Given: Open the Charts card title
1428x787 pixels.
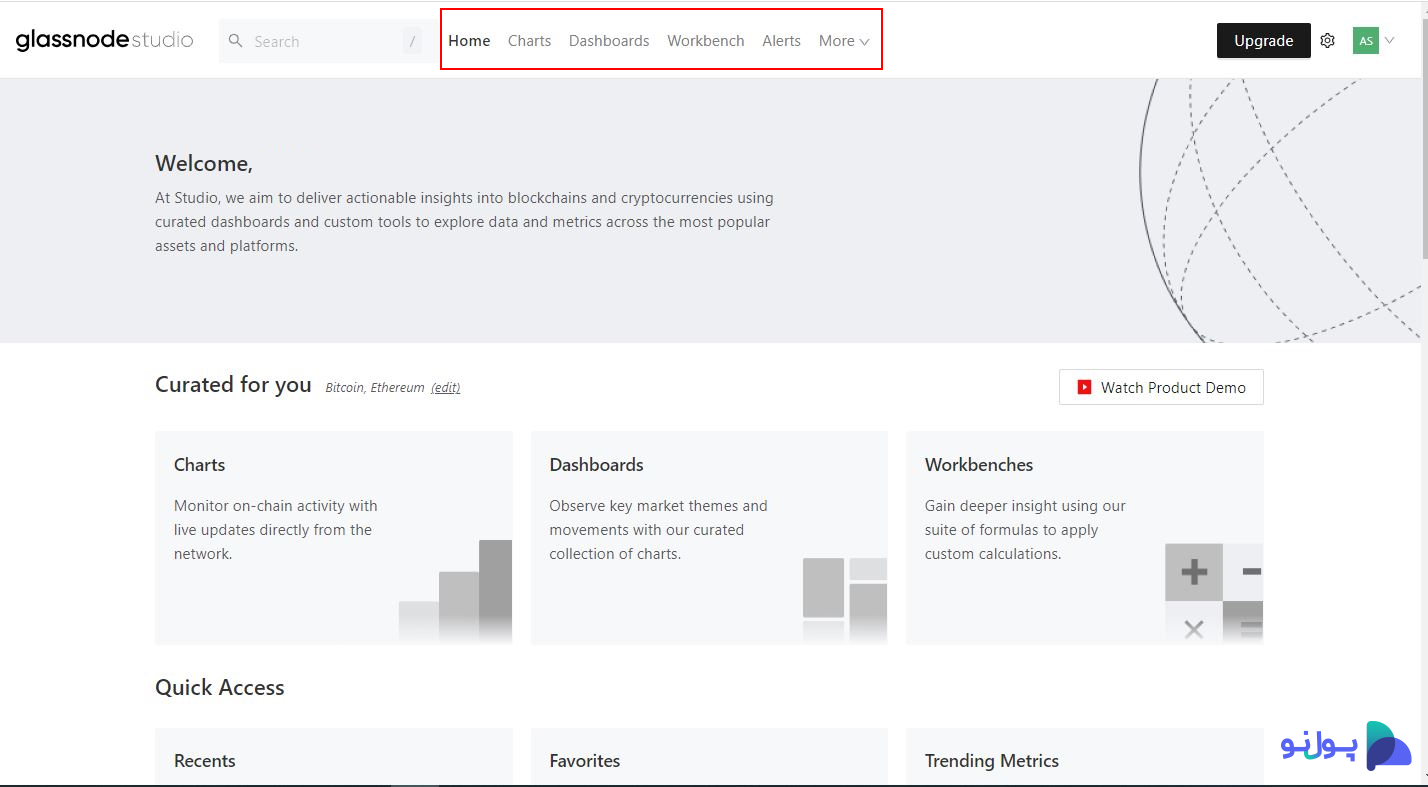Looking at the screenshot, I should click(x=200, y=465).
